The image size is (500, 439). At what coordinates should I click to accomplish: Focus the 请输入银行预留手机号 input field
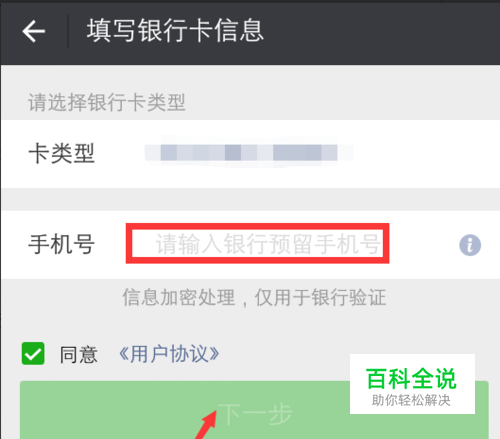coord(257,244)
